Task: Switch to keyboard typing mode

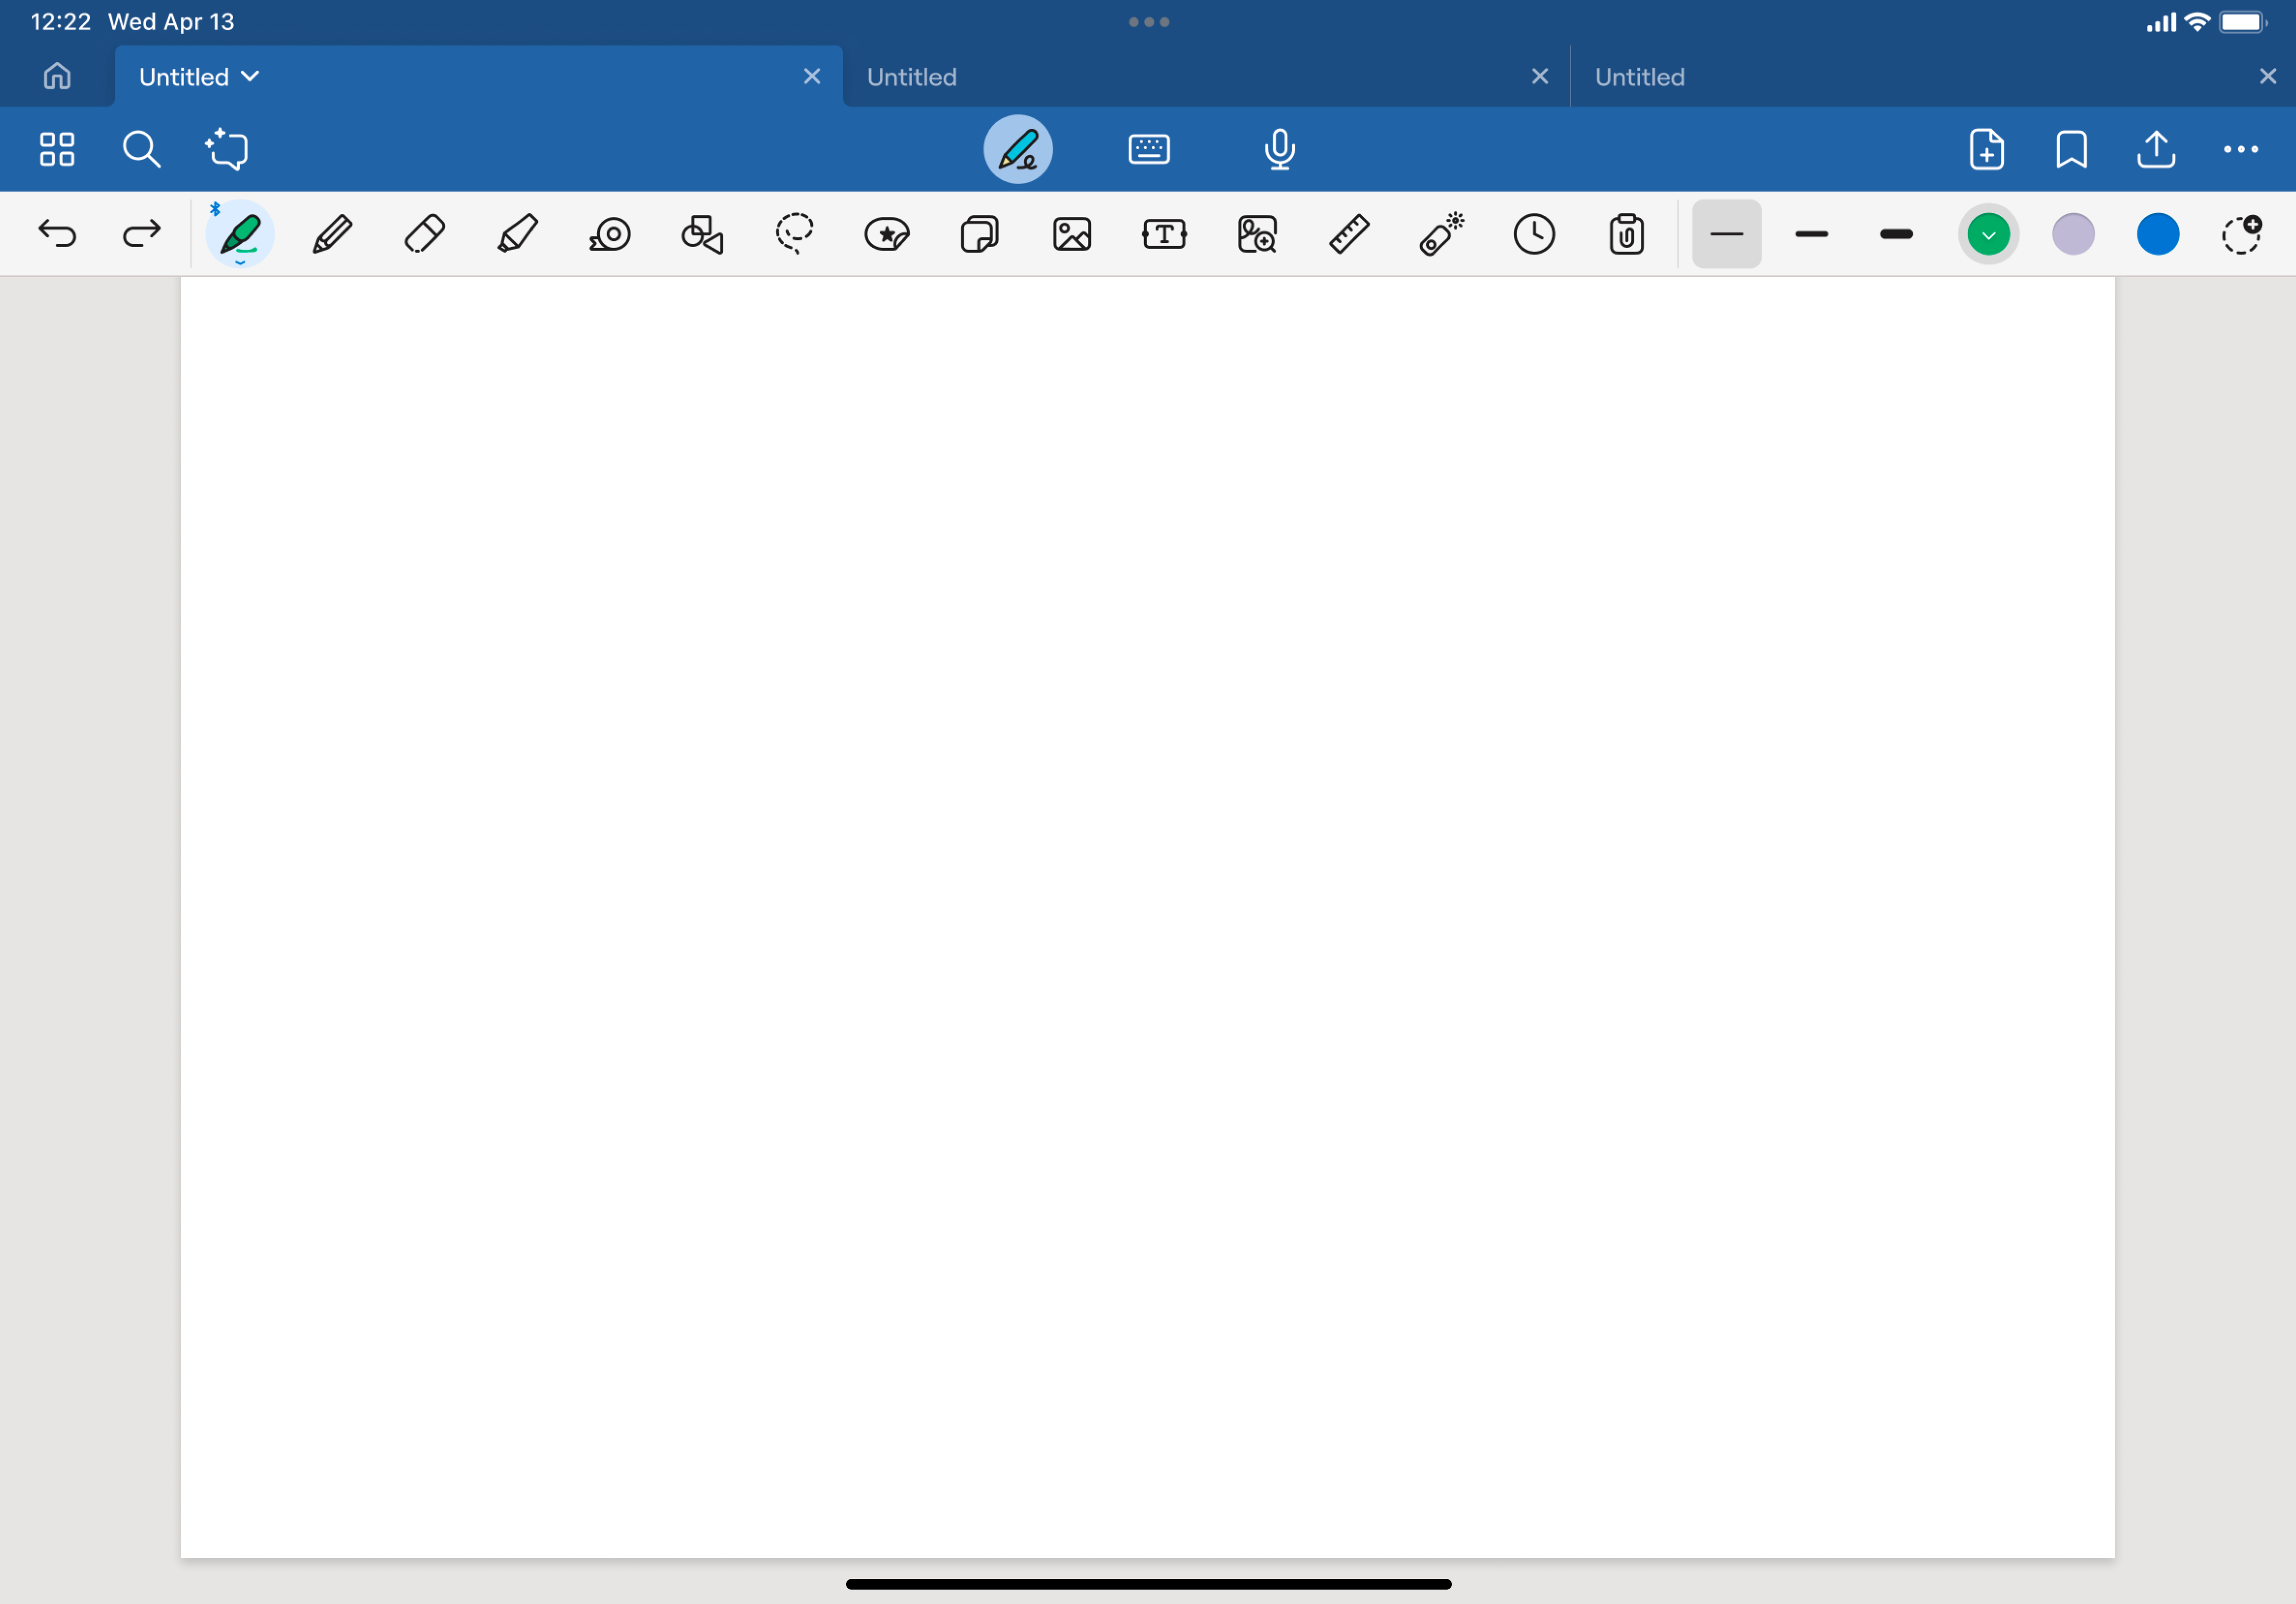Action: tap(1149, 150)
